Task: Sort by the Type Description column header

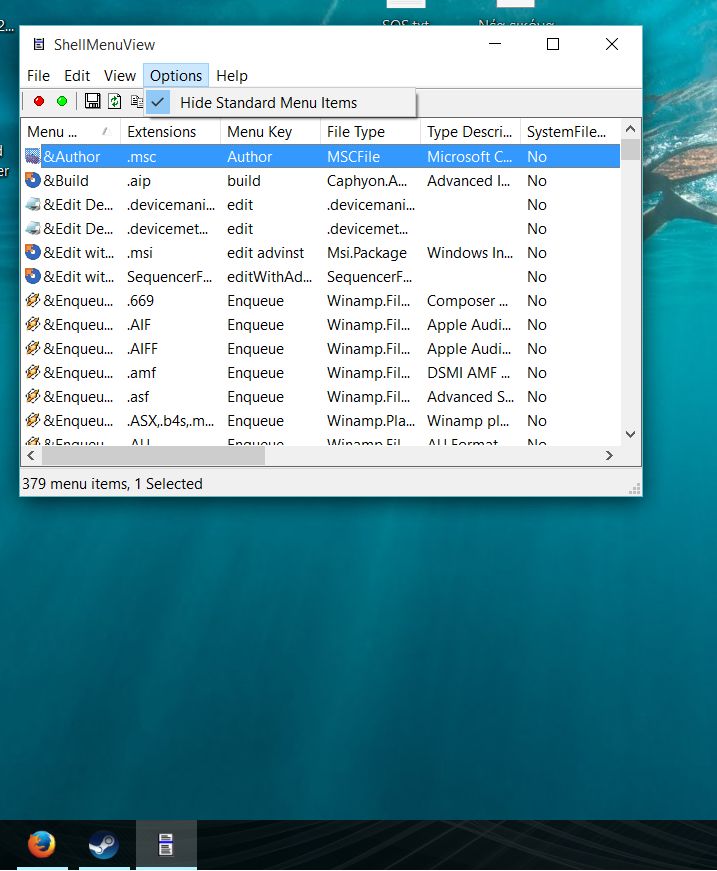Action: tap(470, 132)
